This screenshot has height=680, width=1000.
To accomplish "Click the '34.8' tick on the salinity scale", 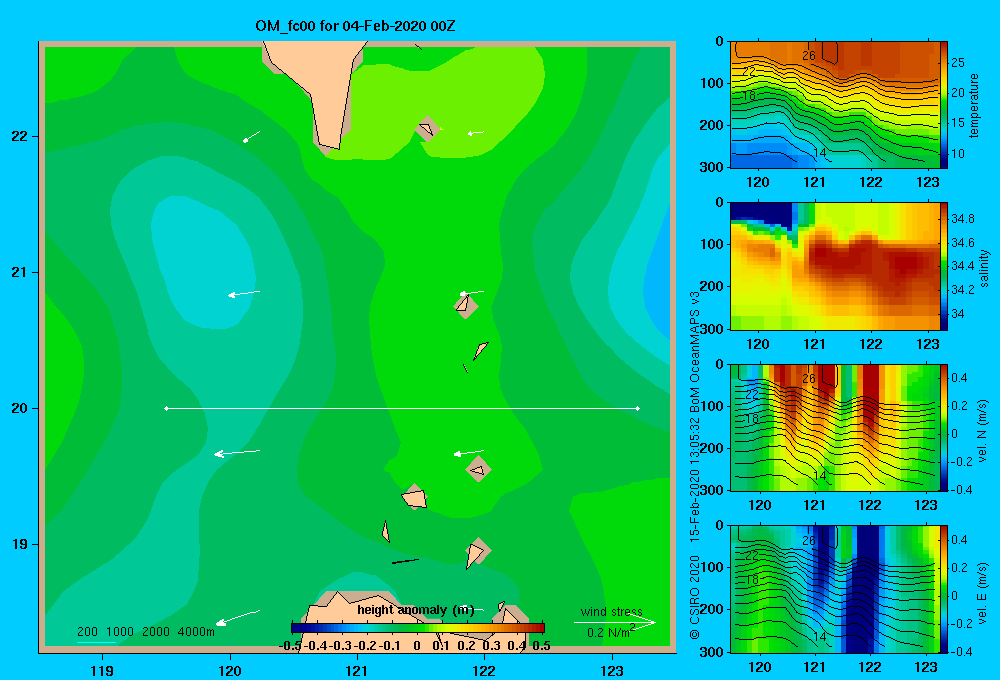I will pyautogui.click(x=963, y=219).
